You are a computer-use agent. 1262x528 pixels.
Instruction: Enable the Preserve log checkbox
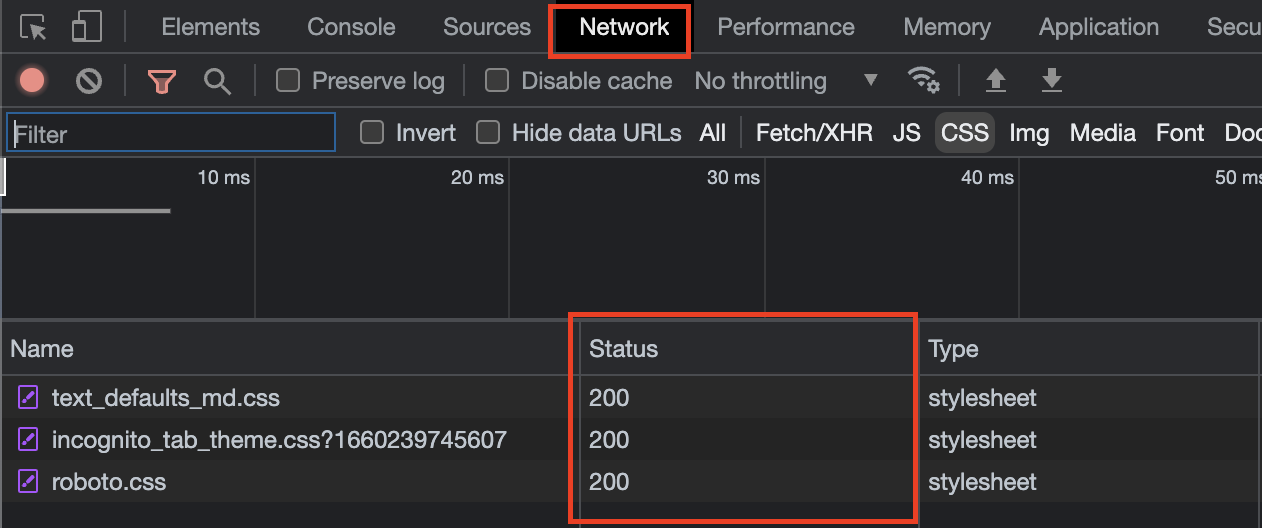[288, 80]
